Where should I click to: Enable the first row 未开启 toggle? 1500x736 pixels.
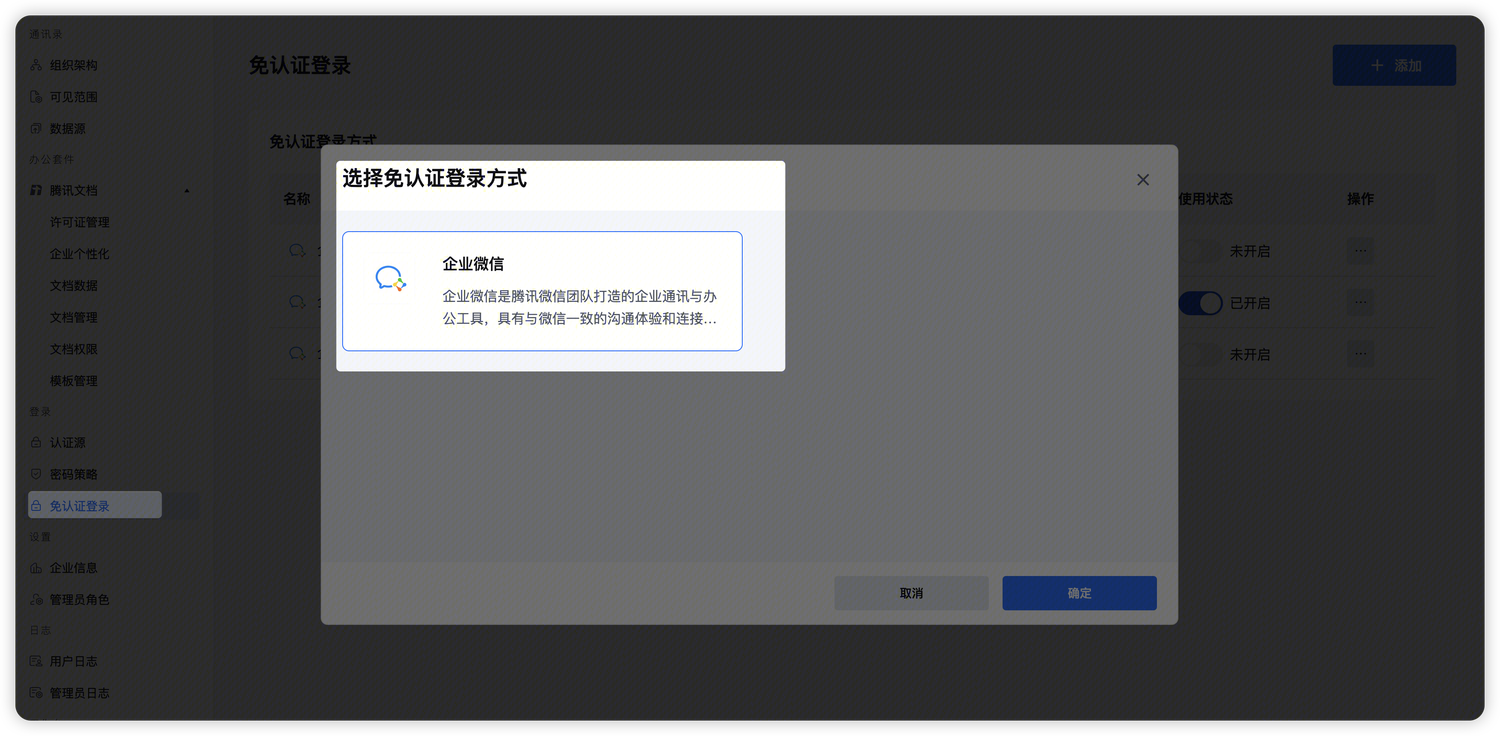1200,251
